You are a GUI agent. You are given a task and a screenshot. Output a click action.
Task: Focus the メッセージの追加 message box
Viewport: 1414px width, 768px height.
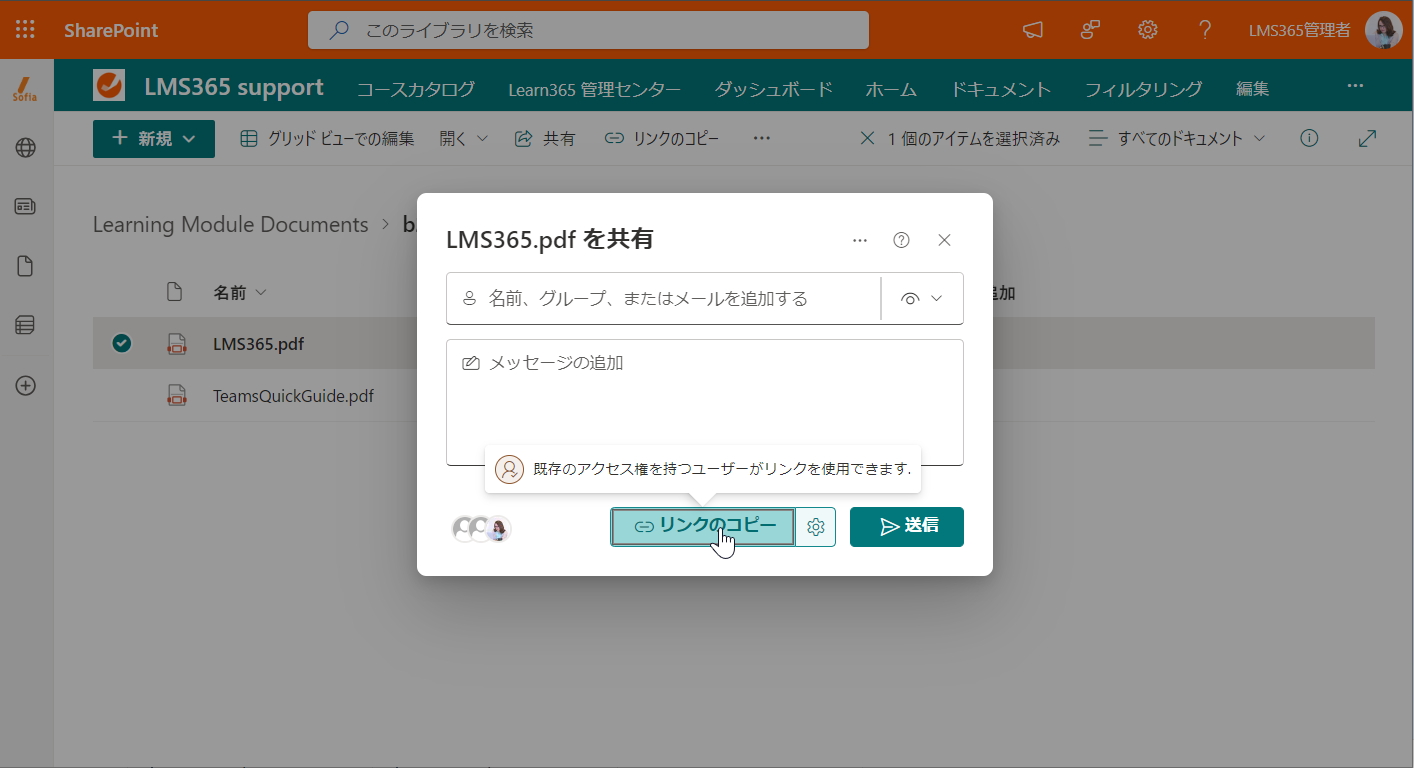(705, 402)
